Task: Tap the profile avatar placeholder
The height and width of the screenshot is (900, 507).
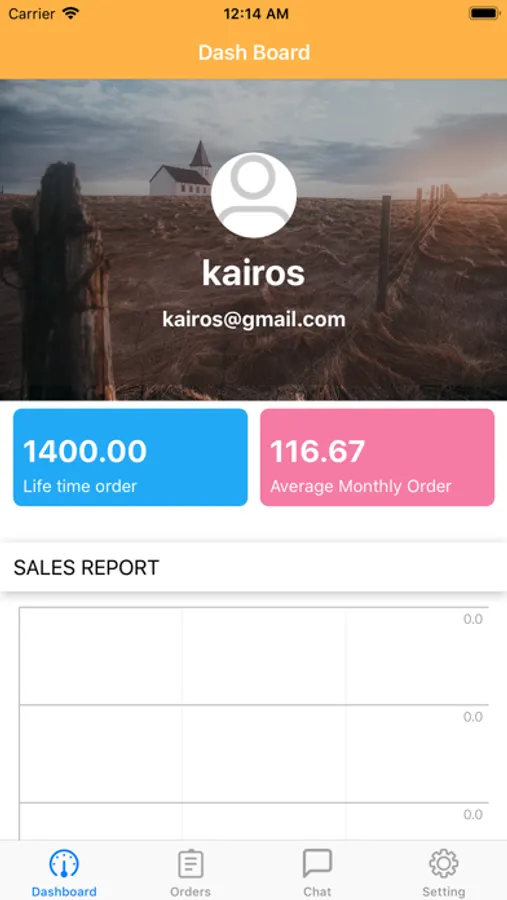Action: [x=253, y=195]
